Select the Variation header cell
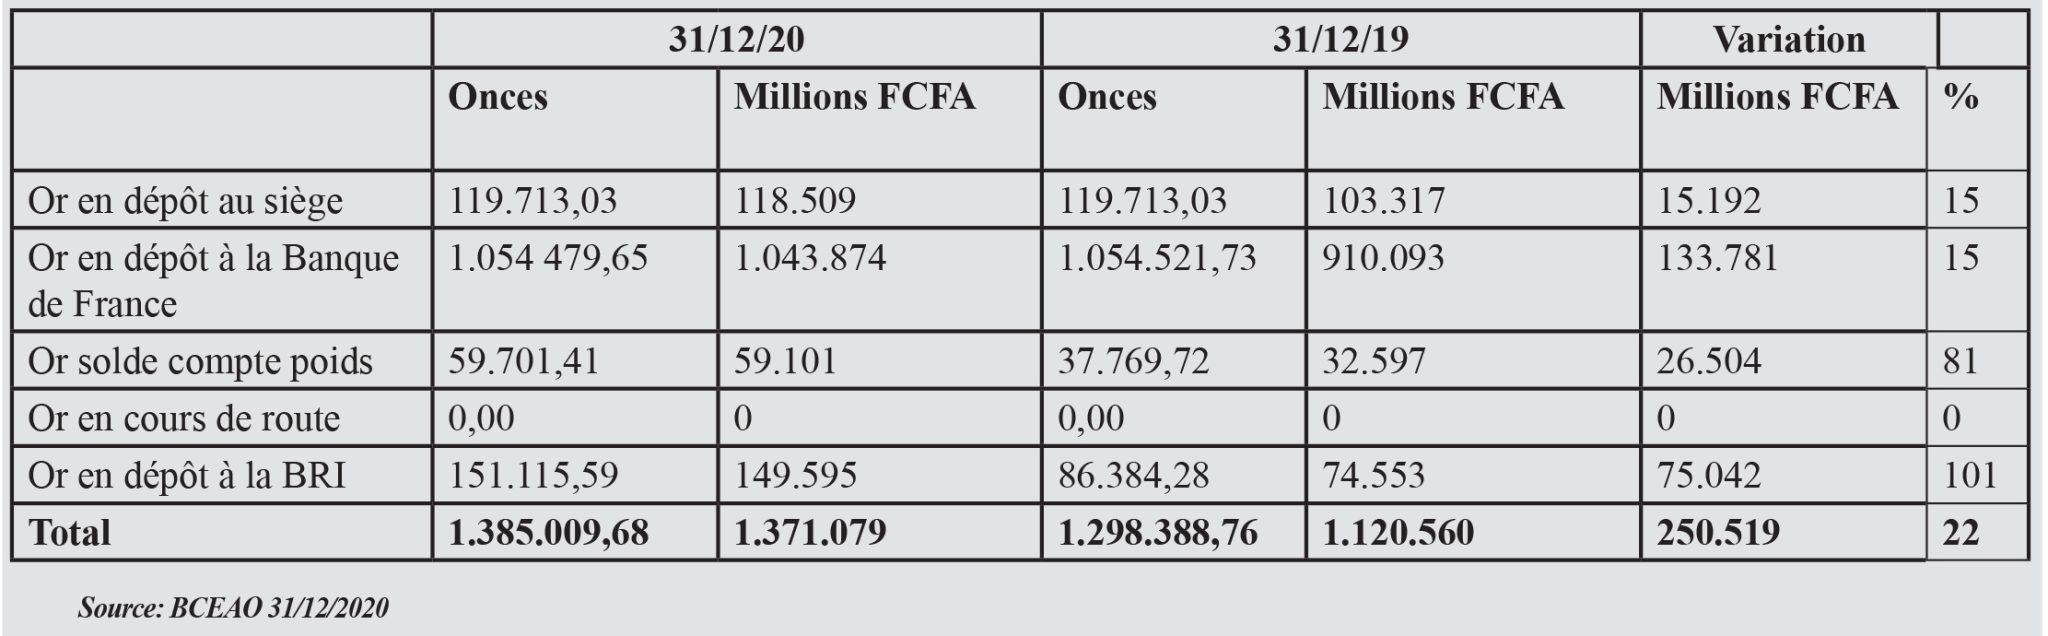 1788,39
